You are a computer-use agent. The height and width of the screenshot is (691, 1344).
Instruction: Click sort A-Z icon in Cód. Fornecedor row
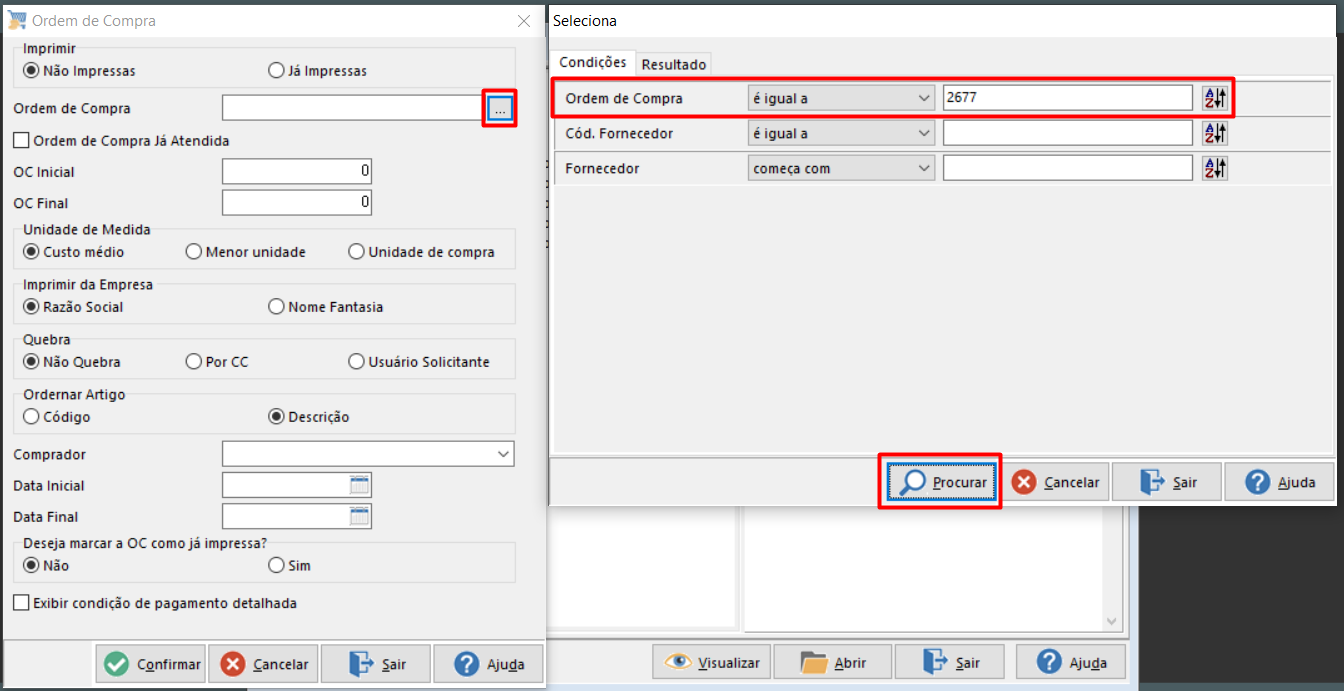pyautogui.click(x=1214, y=133)
